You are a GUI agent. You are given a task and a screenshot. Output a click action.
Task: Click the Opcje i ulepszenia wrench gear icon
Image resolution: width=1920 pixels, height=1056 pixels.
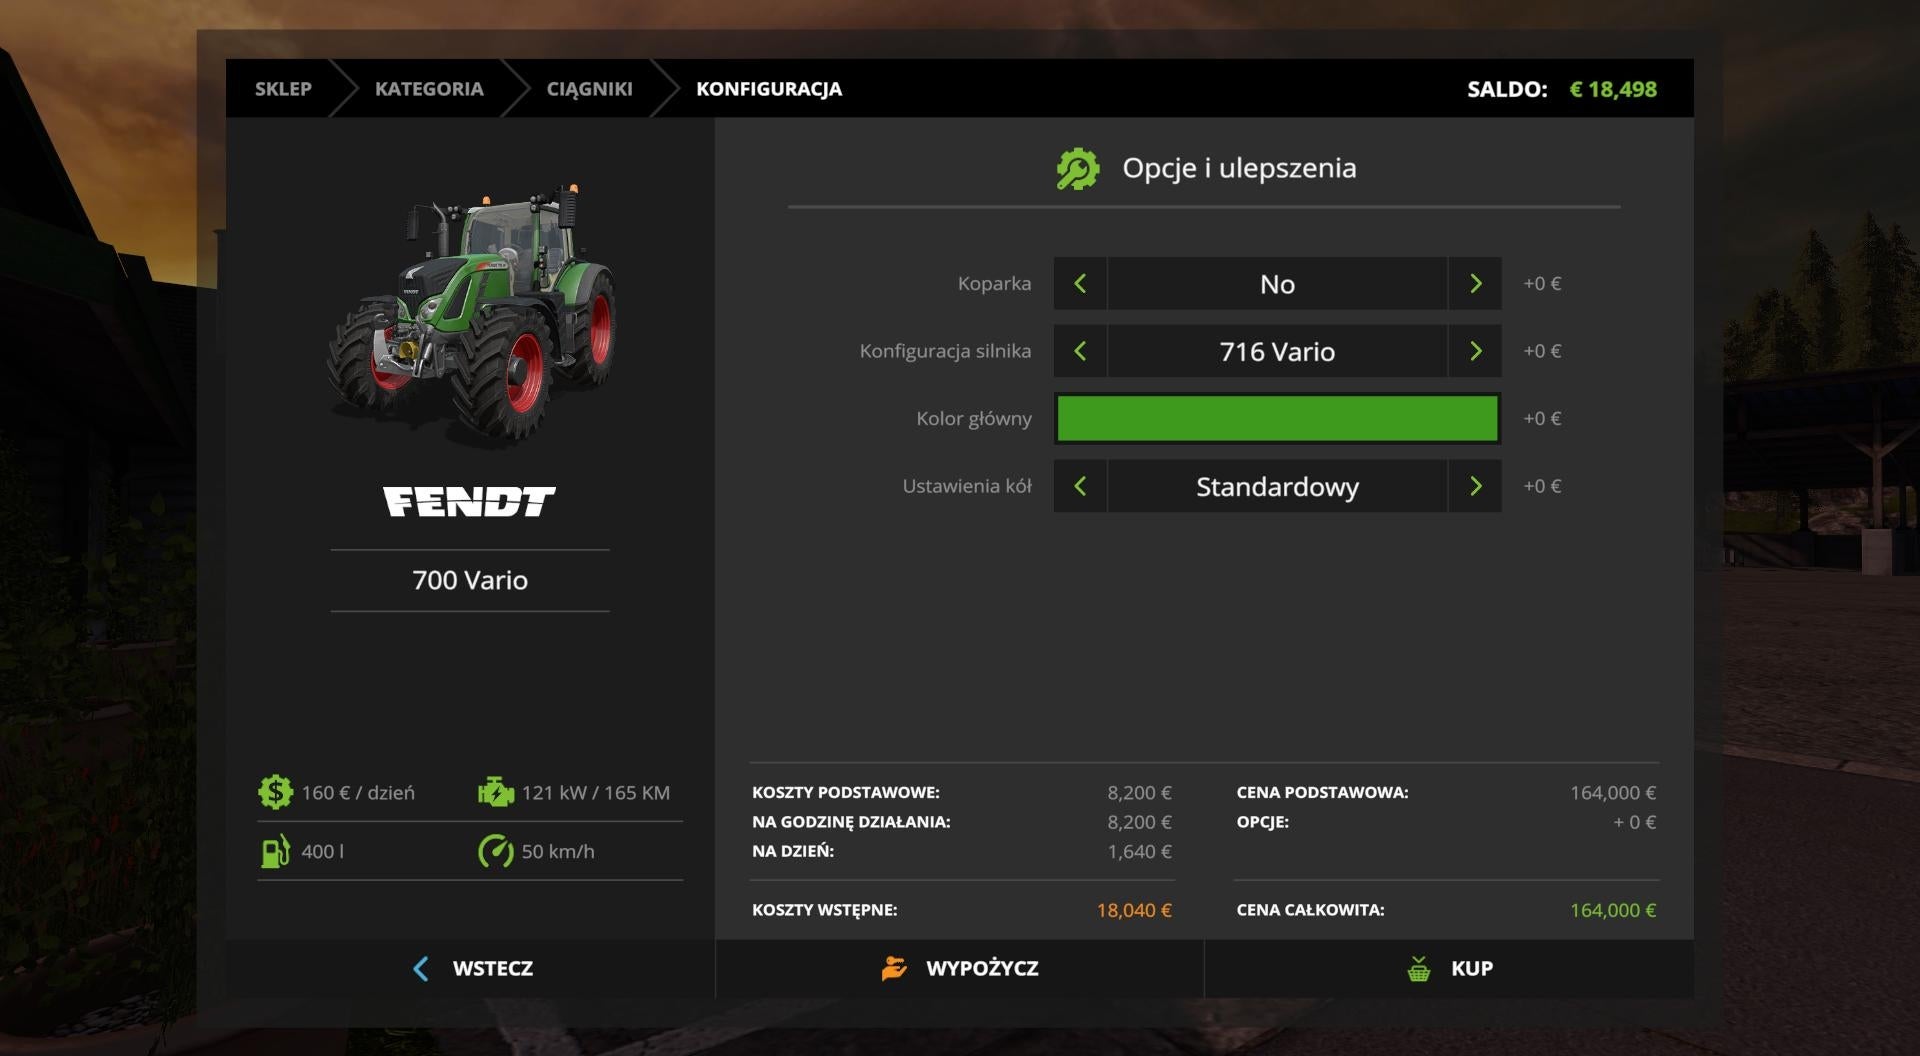coord(1077,168)
